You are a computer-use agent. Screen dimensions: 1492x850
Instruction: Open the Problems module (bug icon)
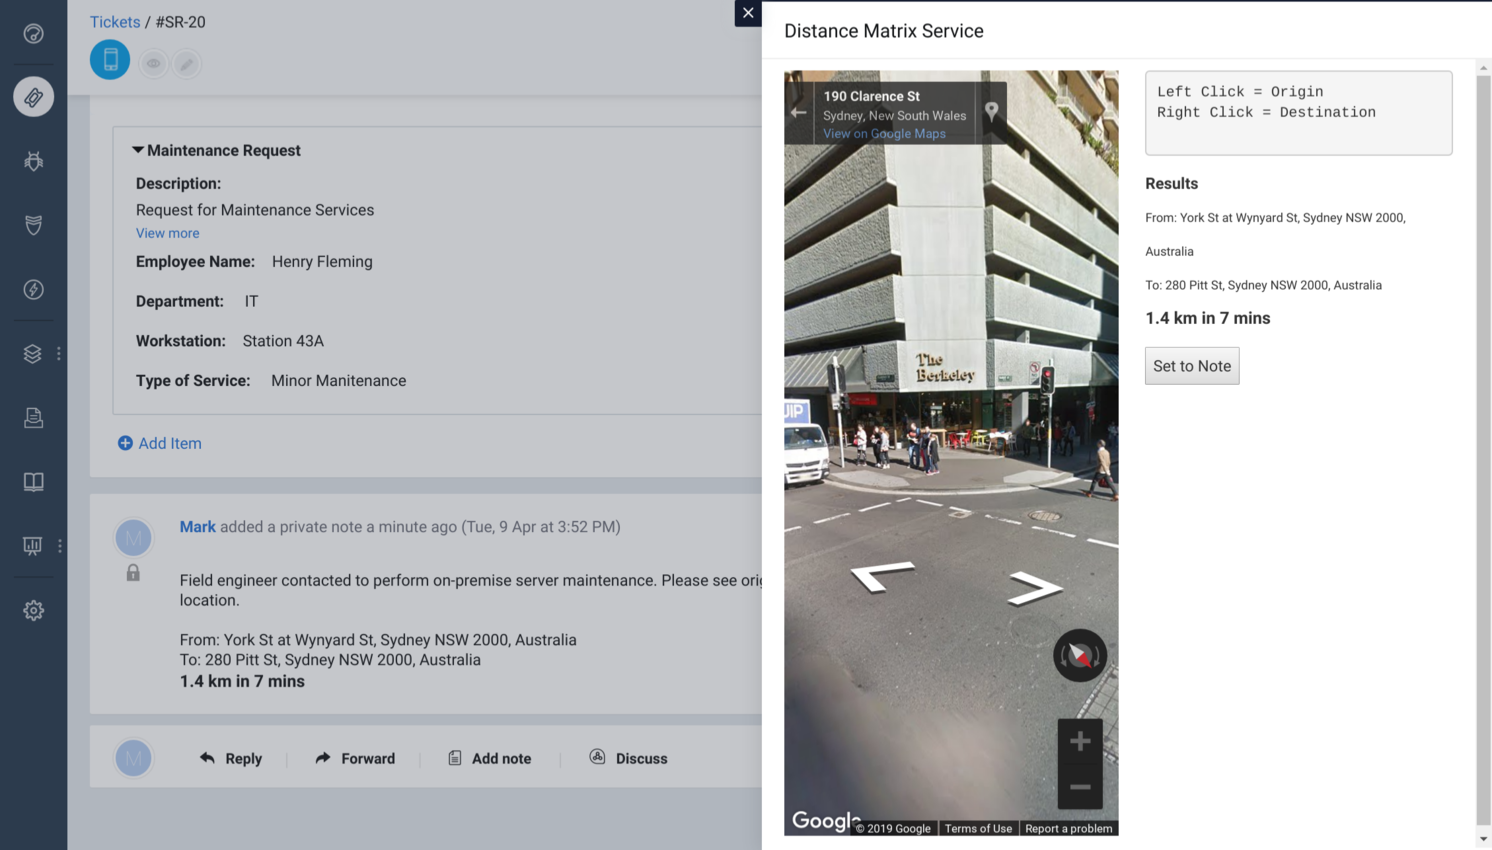point(33,161)
